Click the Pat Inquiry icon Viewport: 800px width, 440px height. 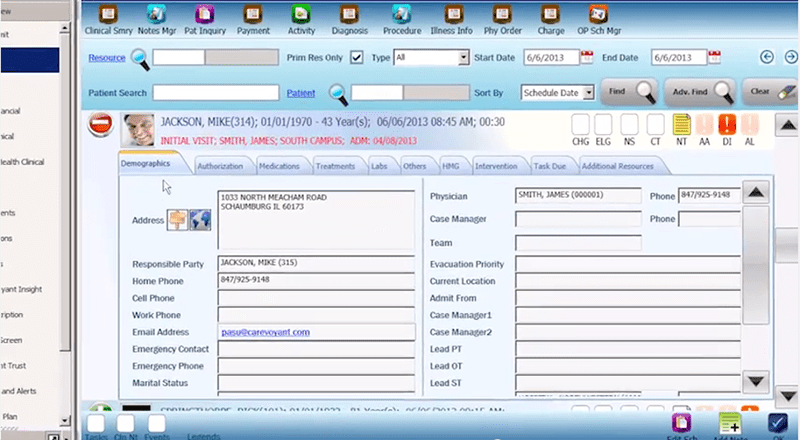click(x=205, y=14)
